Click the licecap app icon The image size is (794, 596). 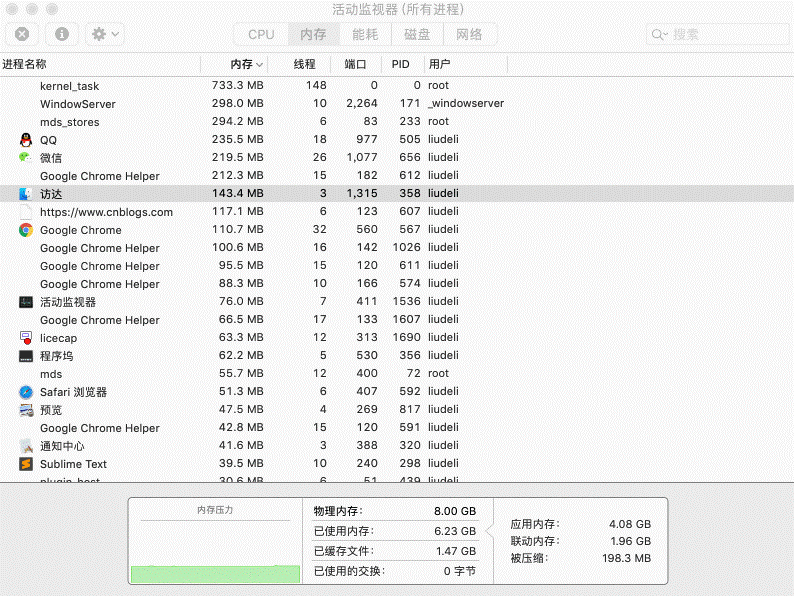[26, 338]
